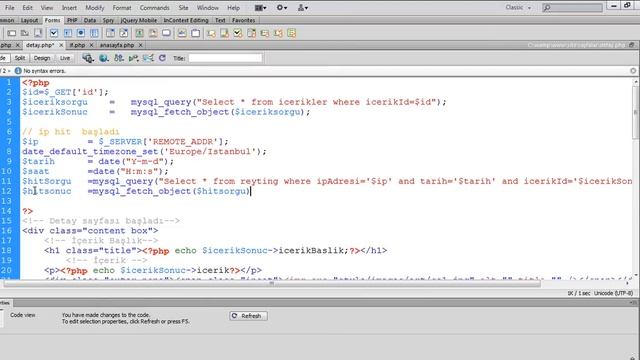Click the help search field
The height and width of the screenshot is (360, 640).
pos(572,8)
